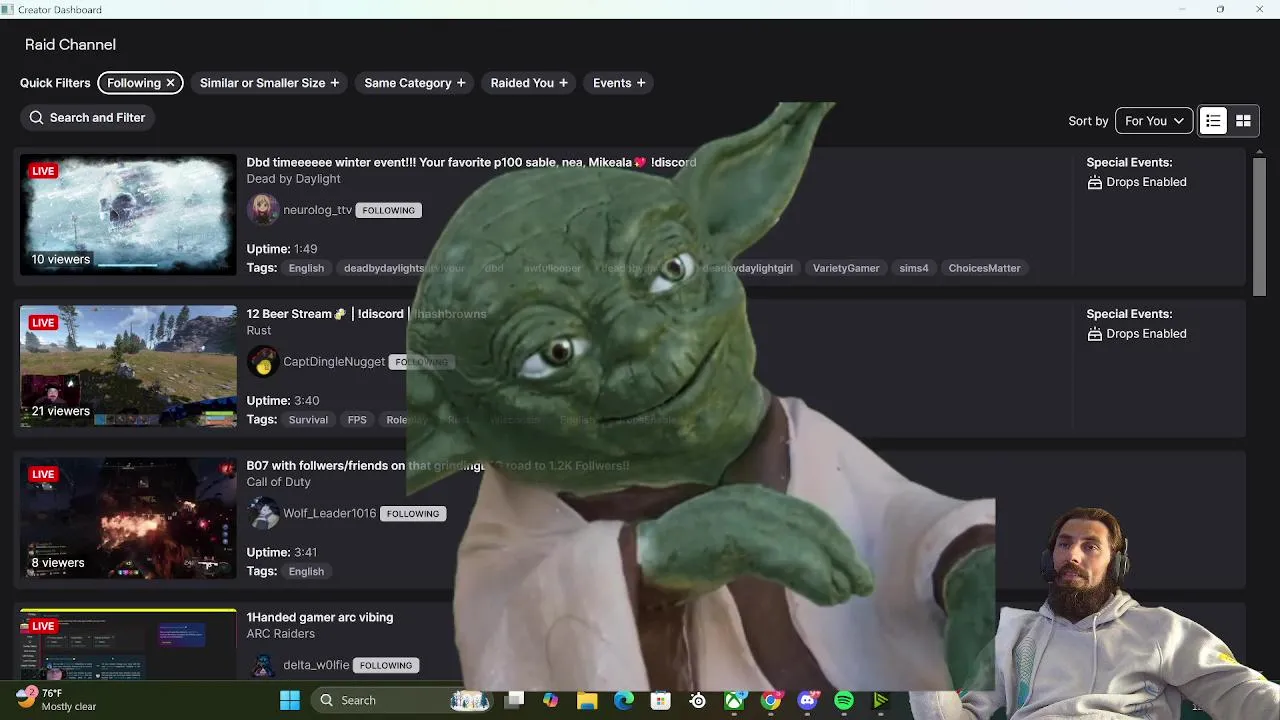Open Google Chrome from the taskbar
The image size is (1280, 720).
tap(770, 700)
